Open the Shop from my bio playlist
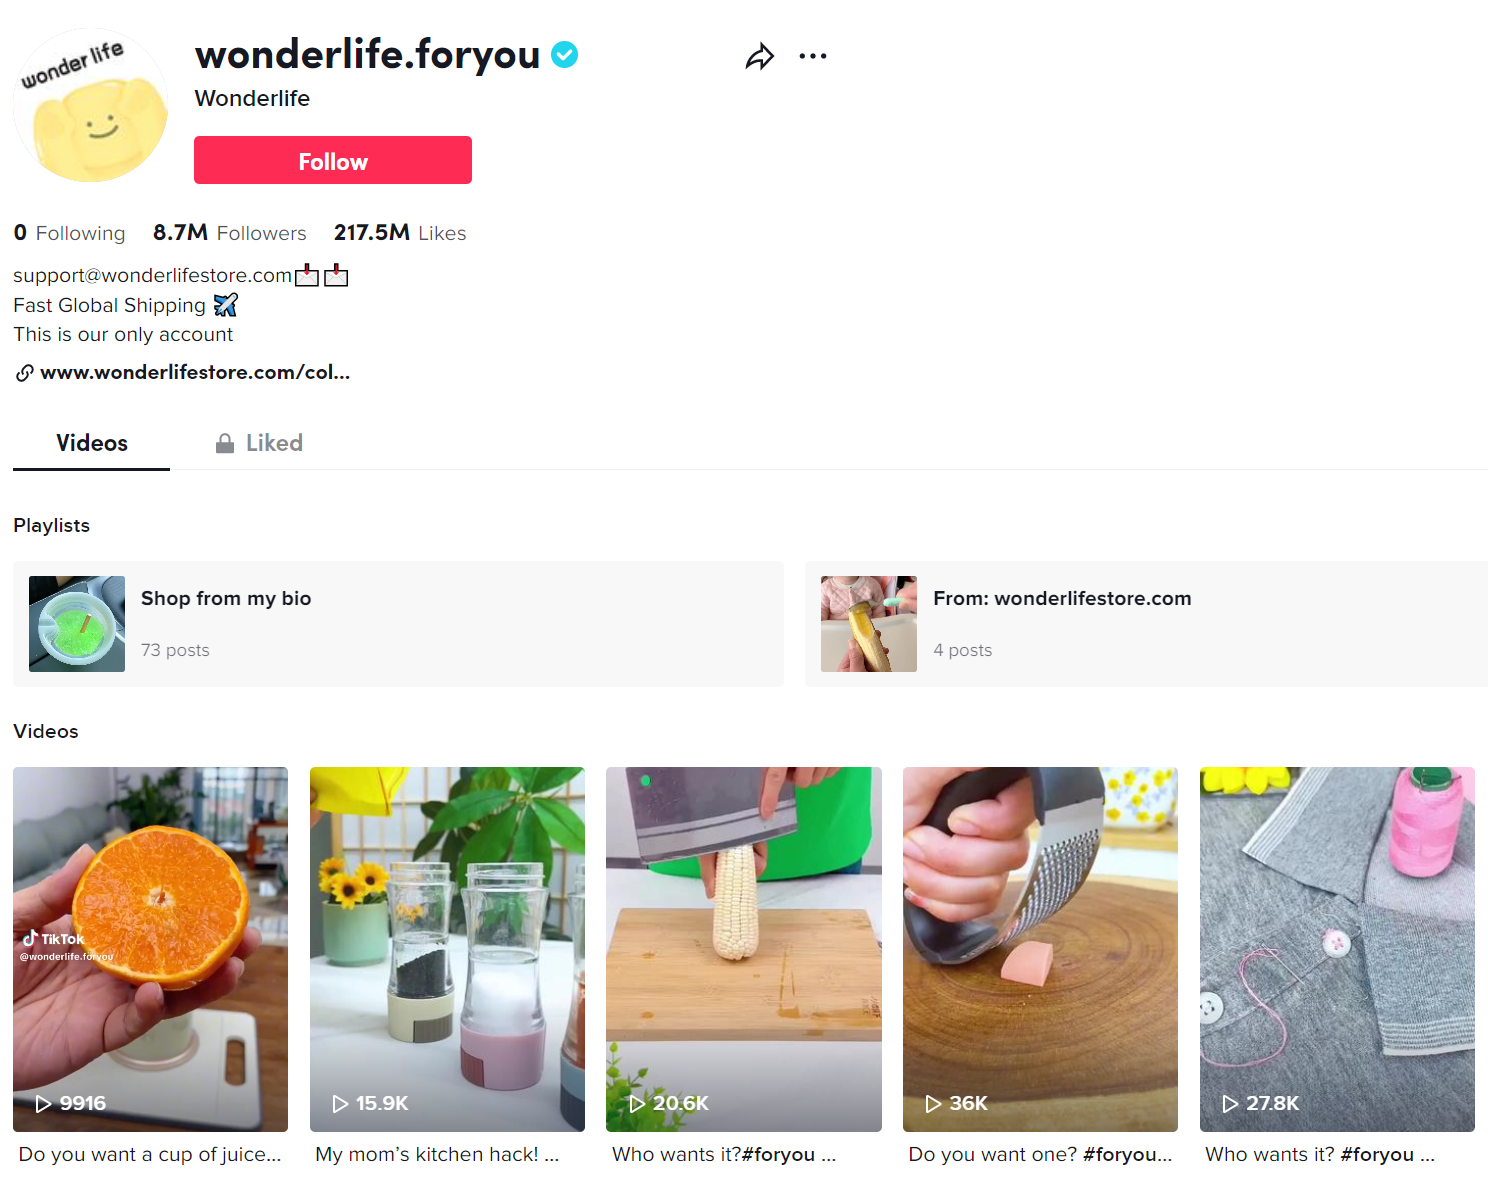The width and height of the screenshot is (1488, 1198). tap(398, 624)
